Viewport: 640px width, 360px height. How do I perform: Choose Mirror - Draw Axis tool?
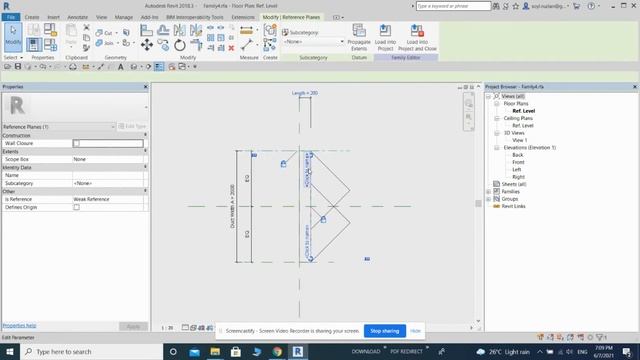click(196, 30)
